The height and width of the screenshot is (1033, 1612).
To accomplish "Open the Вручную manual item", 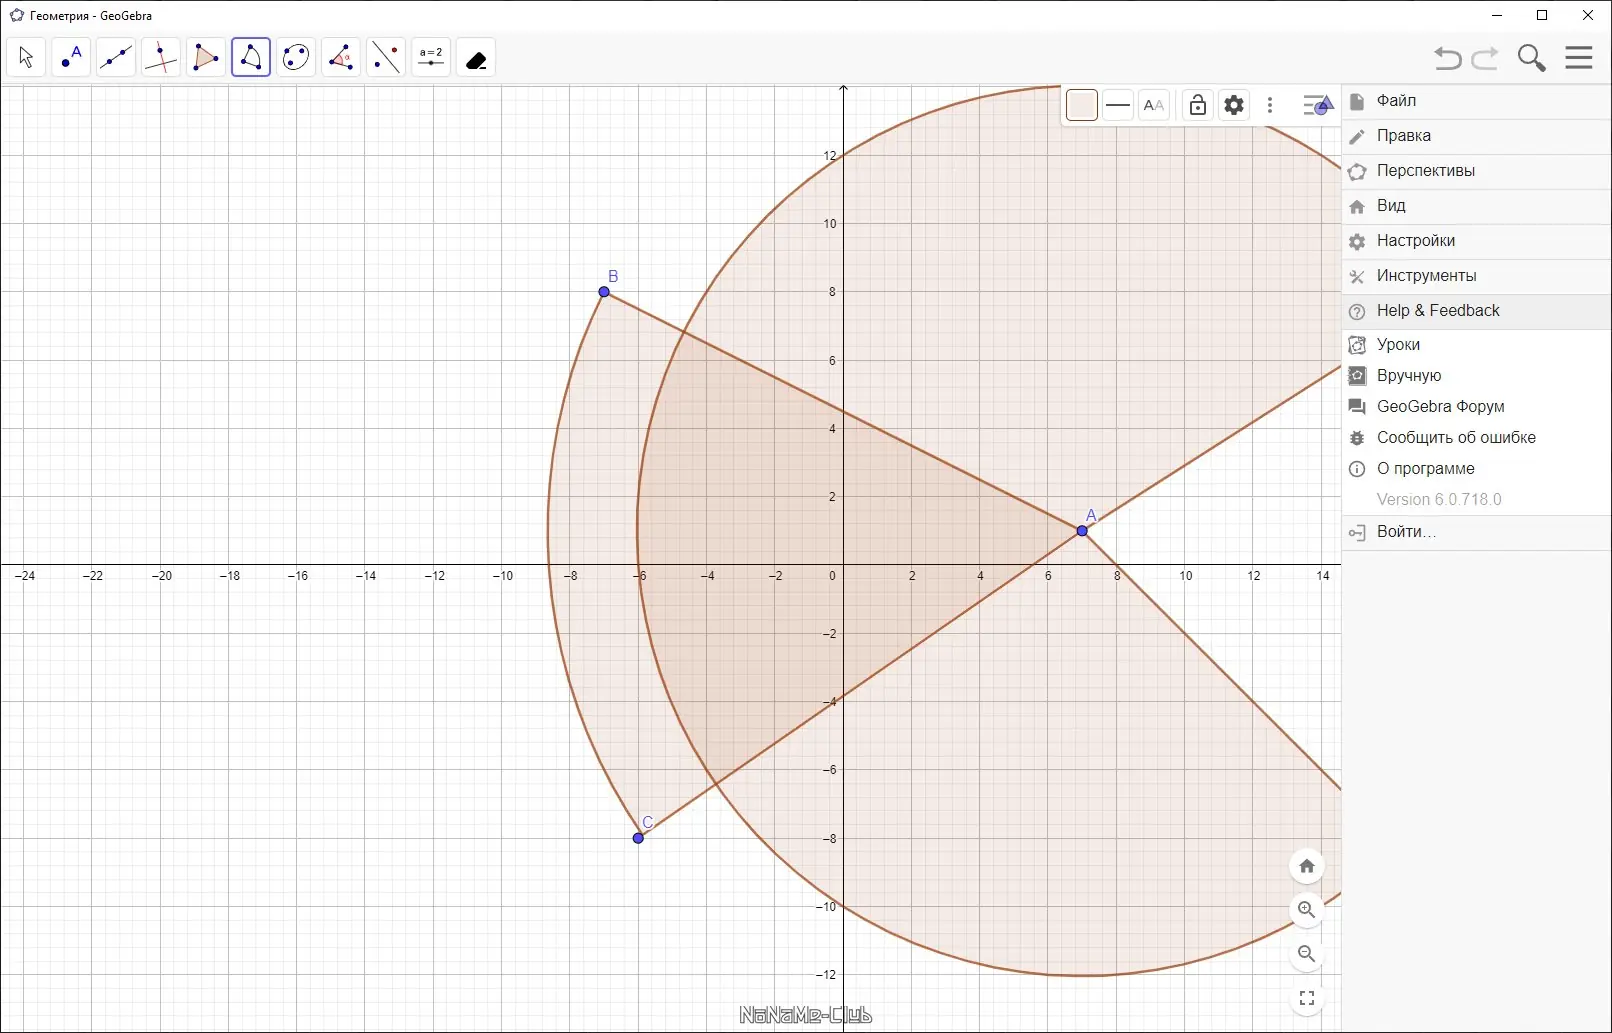I will coord(1477,376).
